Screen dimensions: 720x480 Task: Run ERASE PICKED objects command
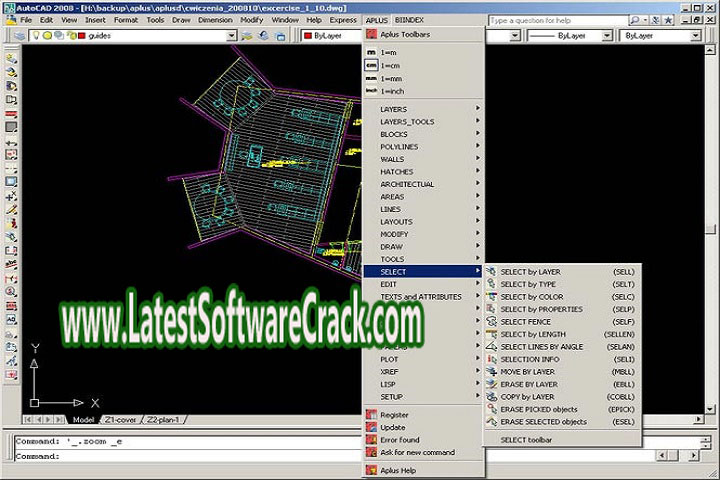click(562, 409)
